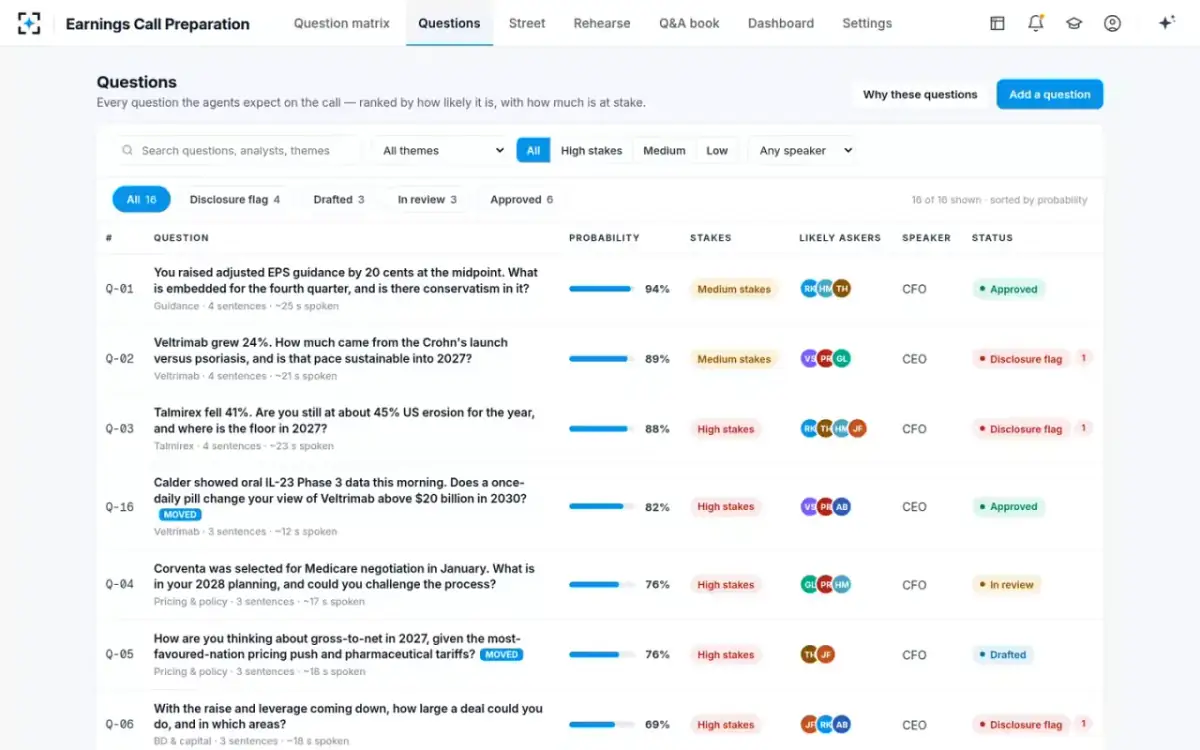Open the Settings tab
Viewport: 1200px width, 750px height.
point(867,23)
